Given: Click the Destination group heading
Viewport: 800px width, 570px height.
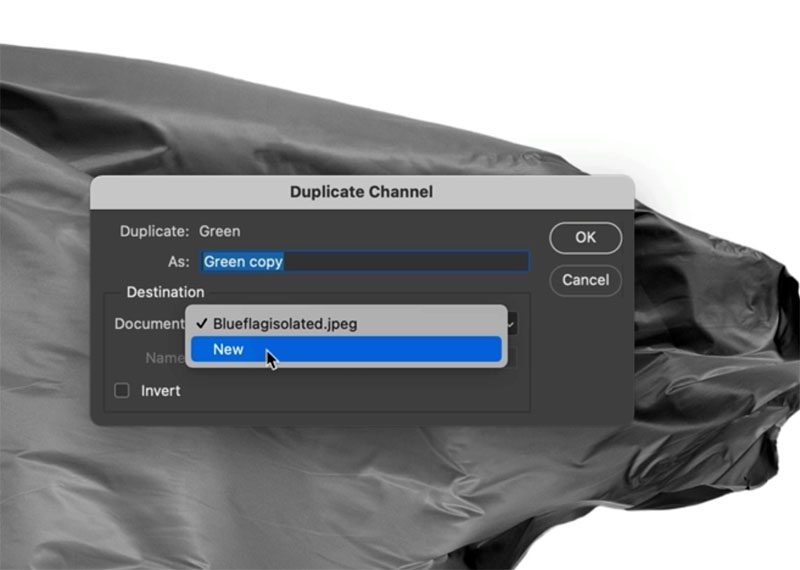Looking at the screenshot, I should (x=165, y=292).
